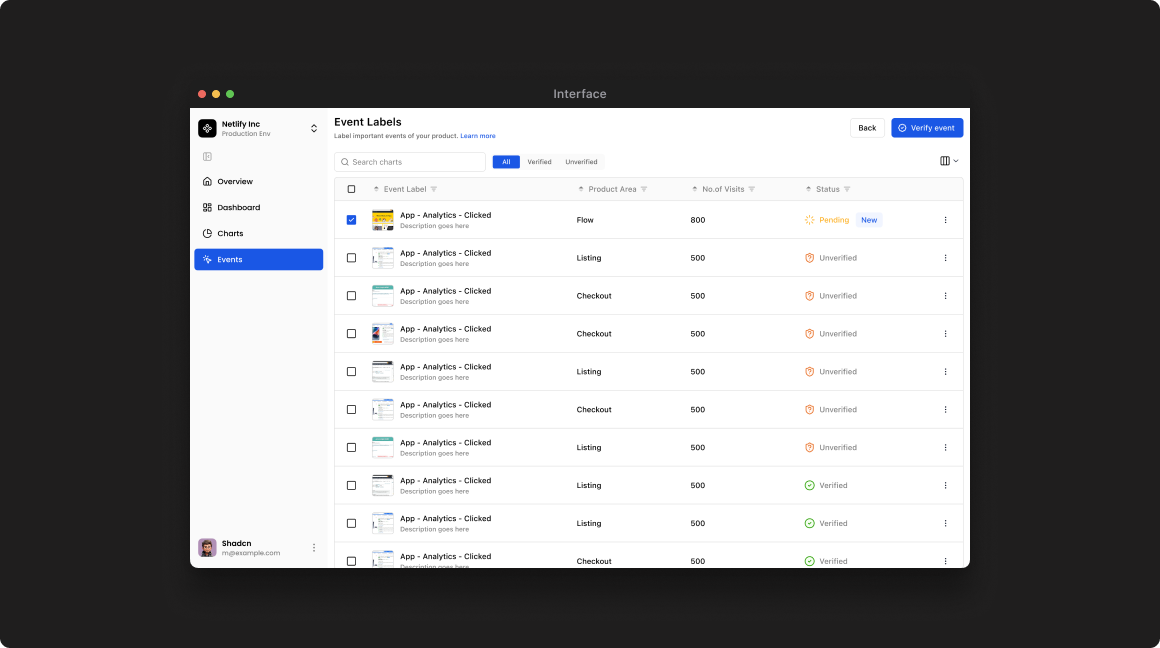Toggle the select-all checkbox in header
The height and width of the screenshot is (648, 1160).
click(351, 189)
